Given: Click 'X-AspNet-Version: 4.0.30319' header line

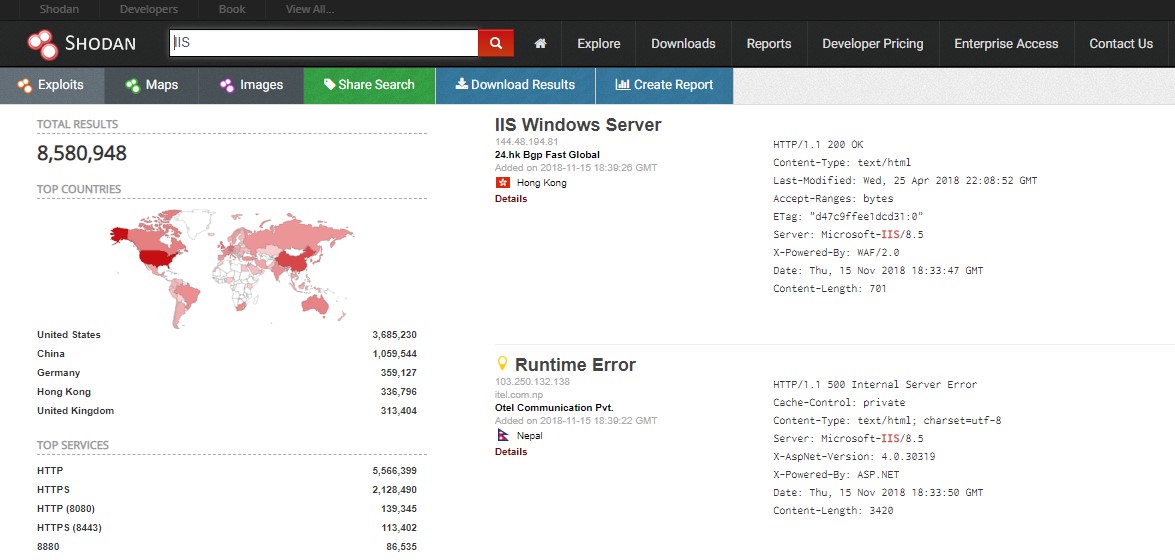Looking at the screenshot, I should click(854, 457).
